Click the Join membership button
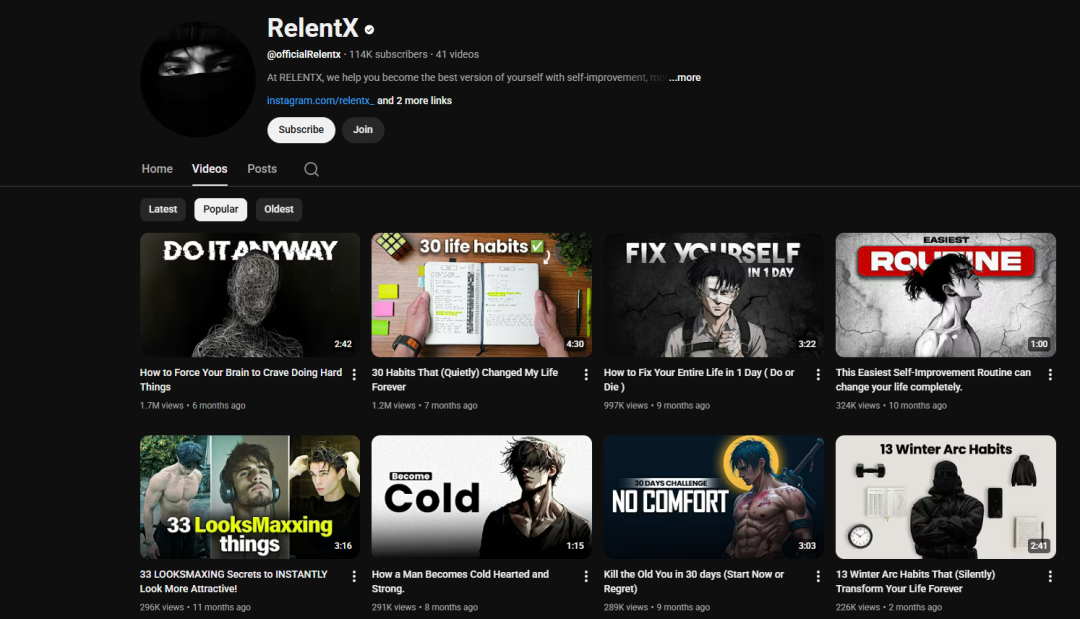The image size is (1080, 619). pos(363,130)
